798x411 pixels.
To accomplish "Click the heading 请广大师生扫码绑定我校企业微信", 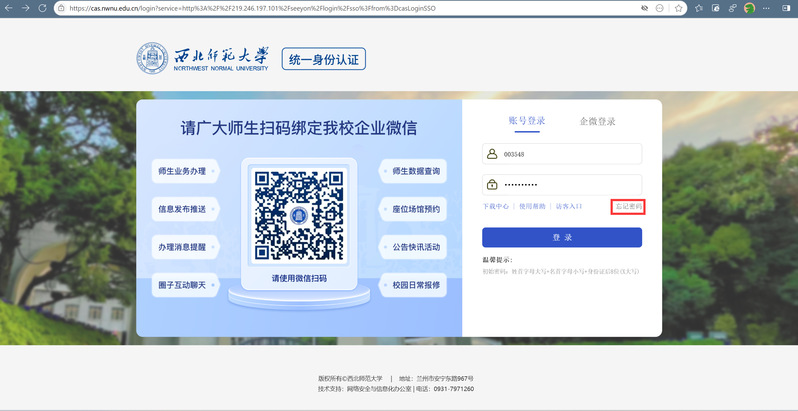I will point(299,128).
